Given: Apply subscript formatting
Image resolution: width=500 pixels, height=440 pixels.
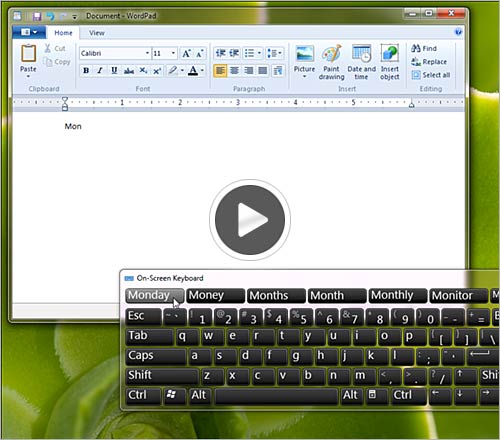Looking at the screenshot, I should pos(143,71).
